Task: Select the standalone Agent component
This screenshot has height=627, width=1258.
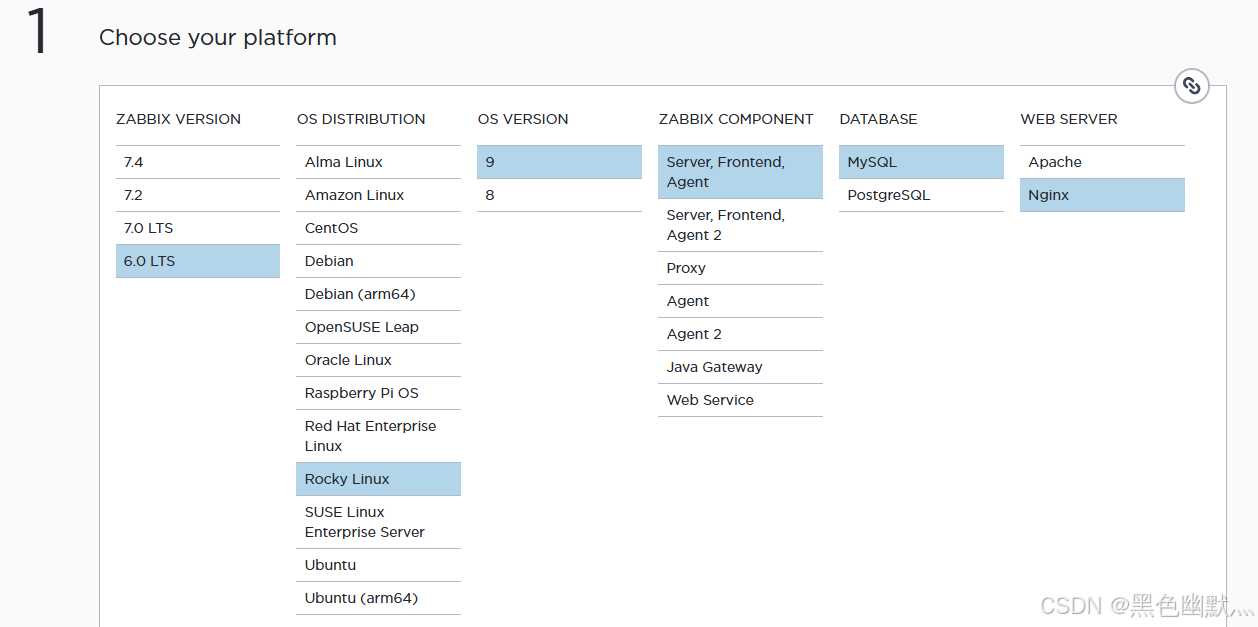Action: [741, 301]
